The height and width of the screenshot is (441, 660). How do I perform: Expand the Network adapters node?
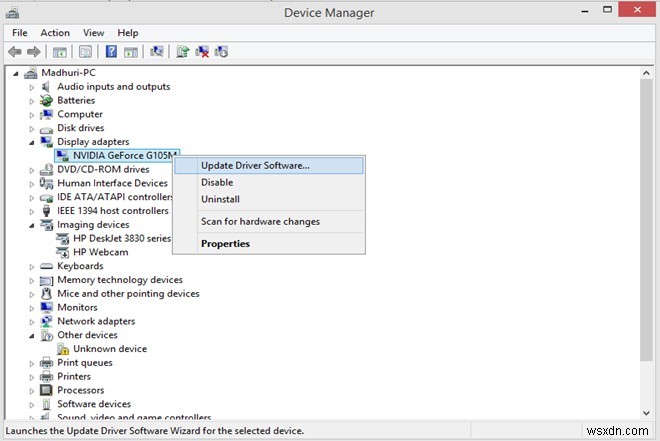pyautogui.click(x=32, y=322)
